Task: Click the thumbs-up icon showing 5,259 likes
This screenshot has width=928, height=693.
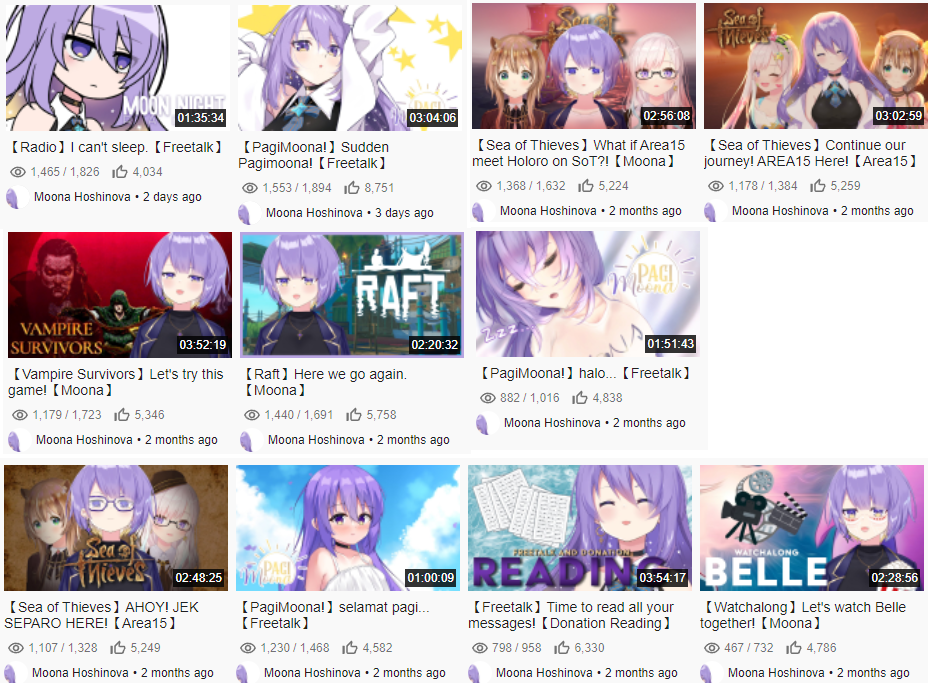Action: point(817,186)
